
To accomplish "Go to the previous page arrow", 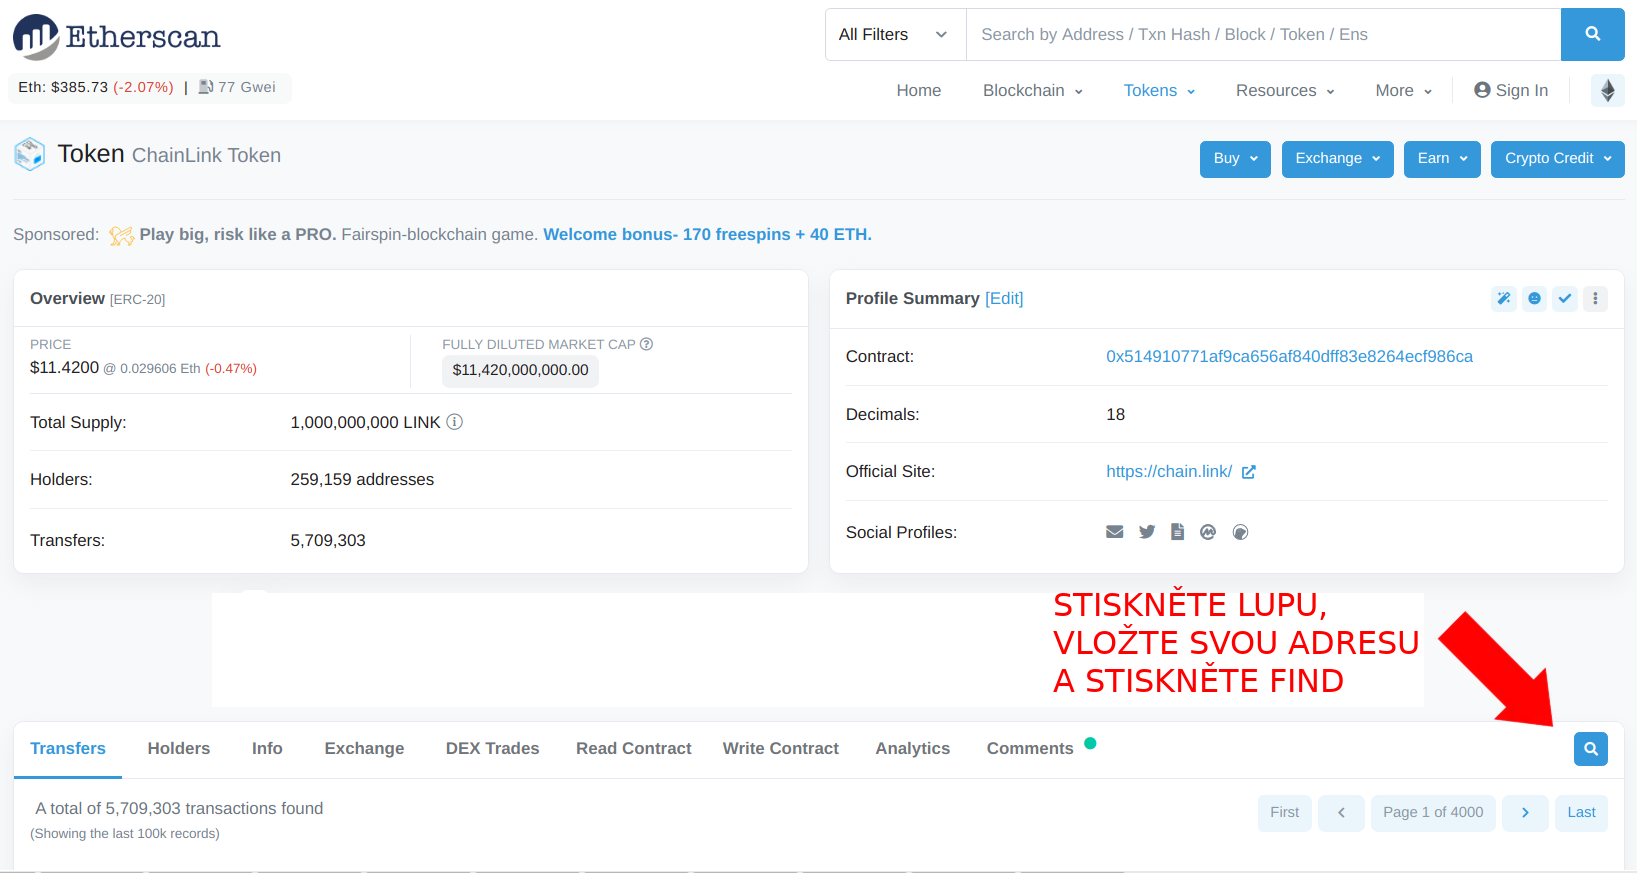I will click(1342, 813).
